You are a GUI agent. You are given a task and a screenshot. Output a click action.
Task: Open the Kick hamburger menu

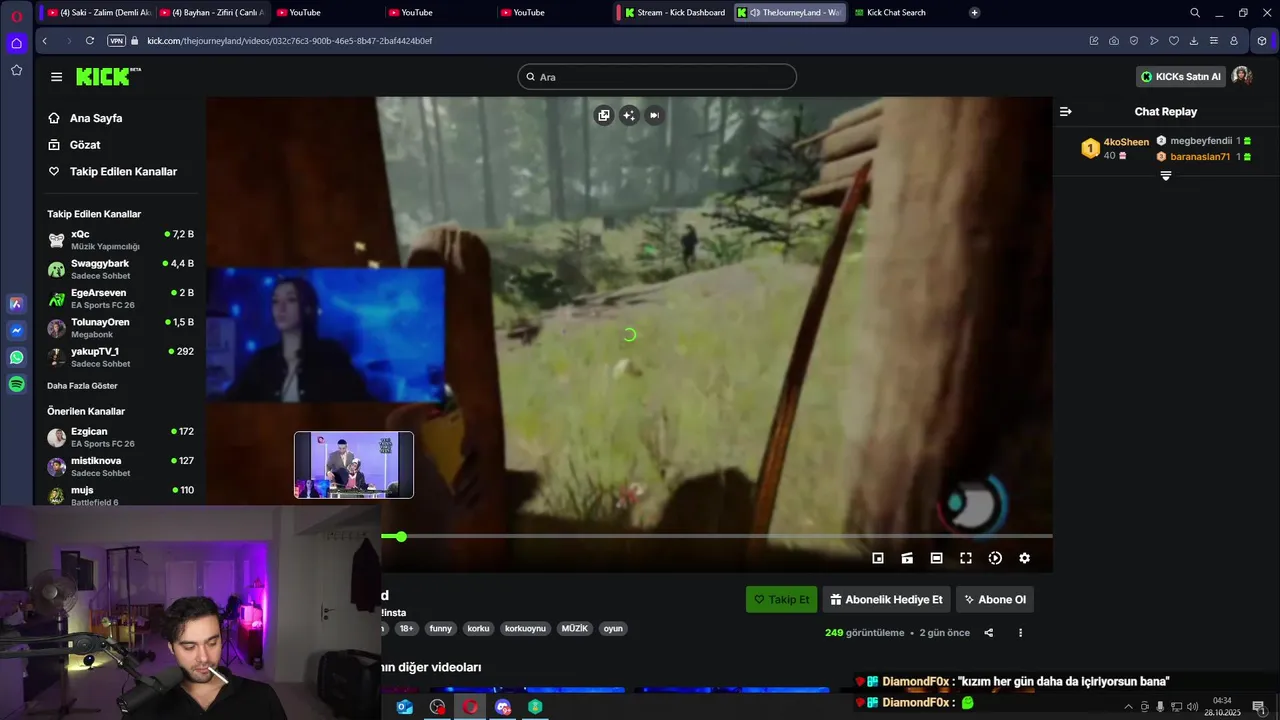point(56,77)
